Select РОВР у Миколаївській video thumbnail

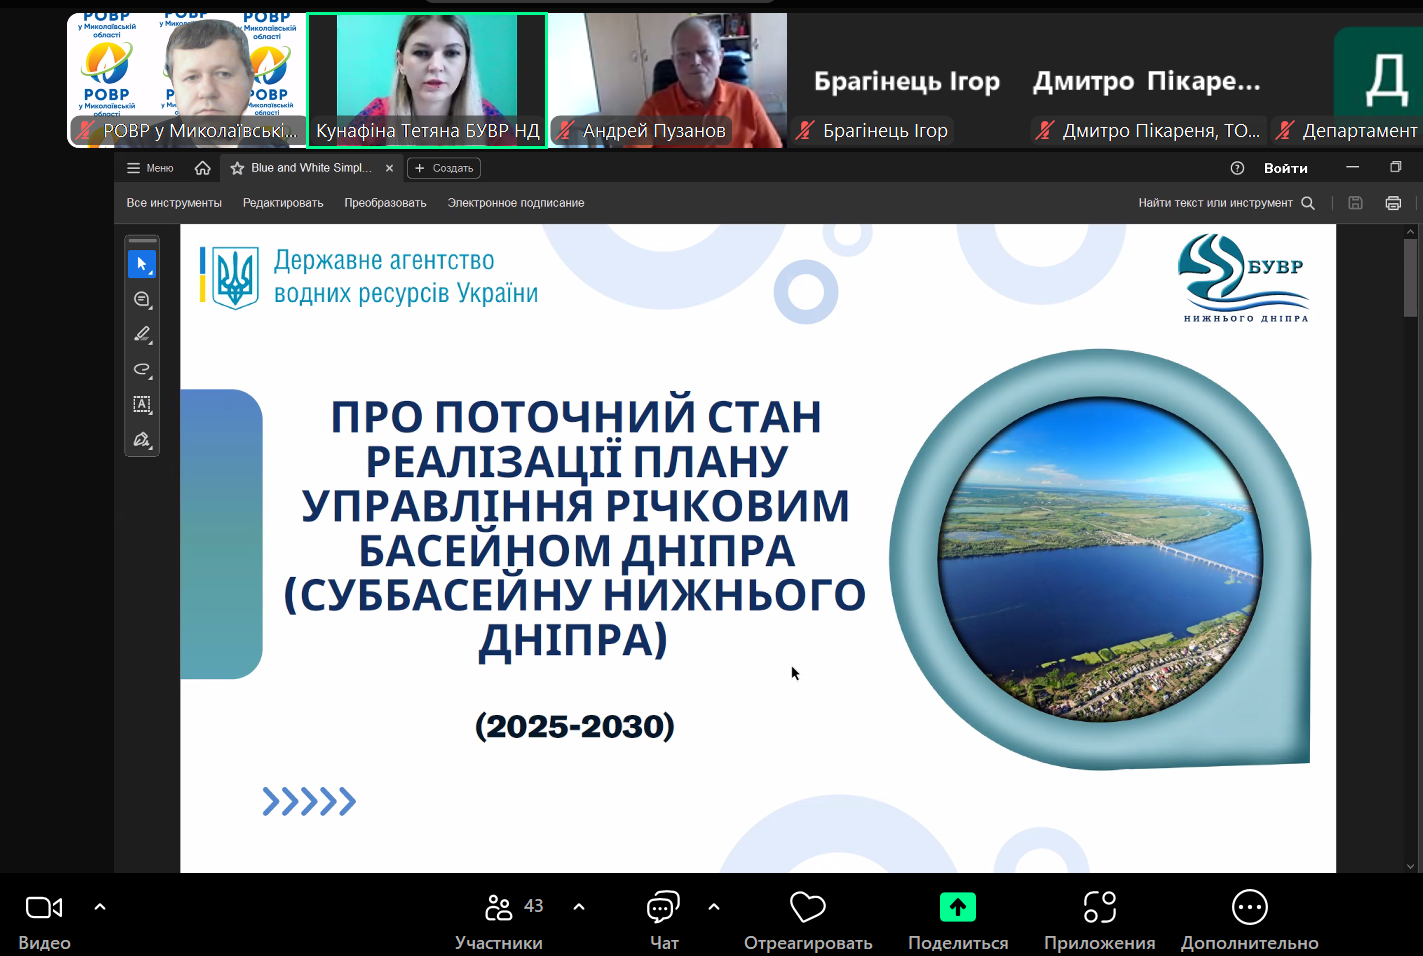pyautogui.click(x=187, y=80)
